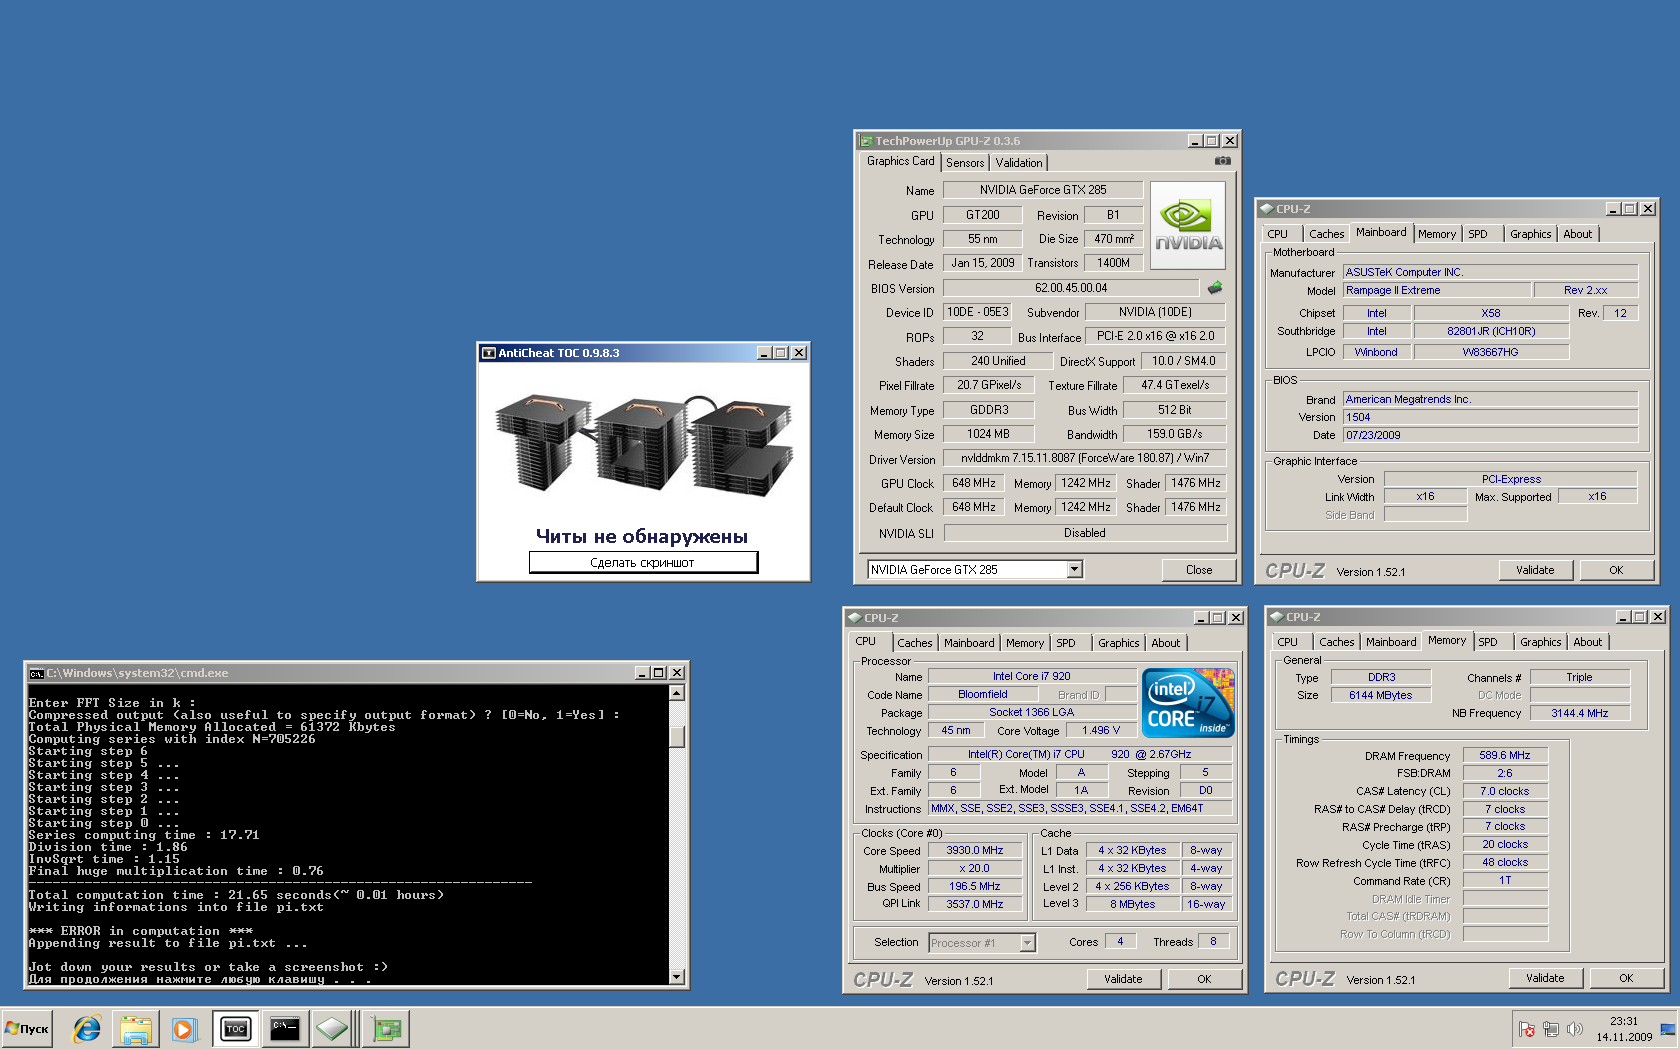Image resolution: width=1680 pixels, height=1050 pixels.
Task: Click the GPU-Z BIOS Version field 62.00.45.00.04
Action: click(x=1071, y=288)
